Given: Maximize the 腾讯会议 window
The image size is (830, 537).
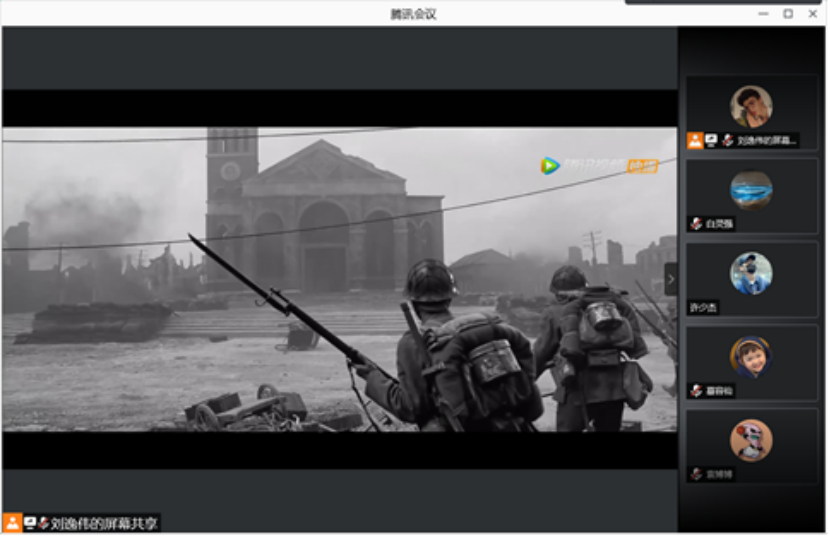Looking at the screenshot, I should [788, 13].
